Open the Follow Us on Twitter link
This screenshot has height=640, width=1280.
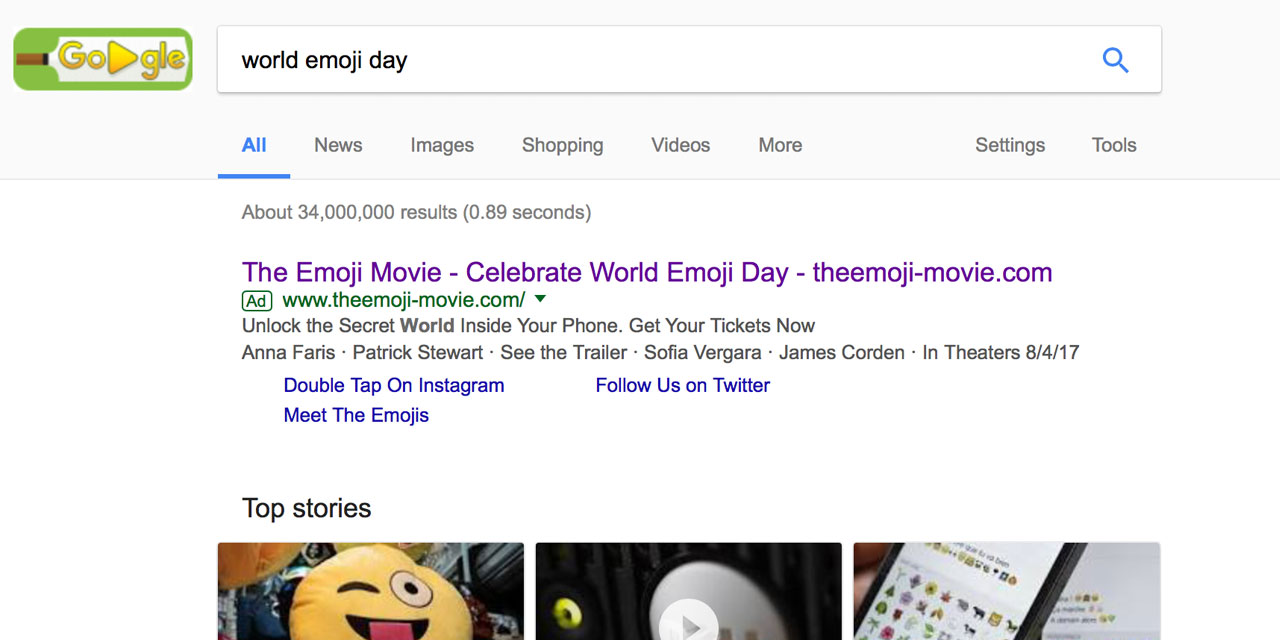coord(683,385)
